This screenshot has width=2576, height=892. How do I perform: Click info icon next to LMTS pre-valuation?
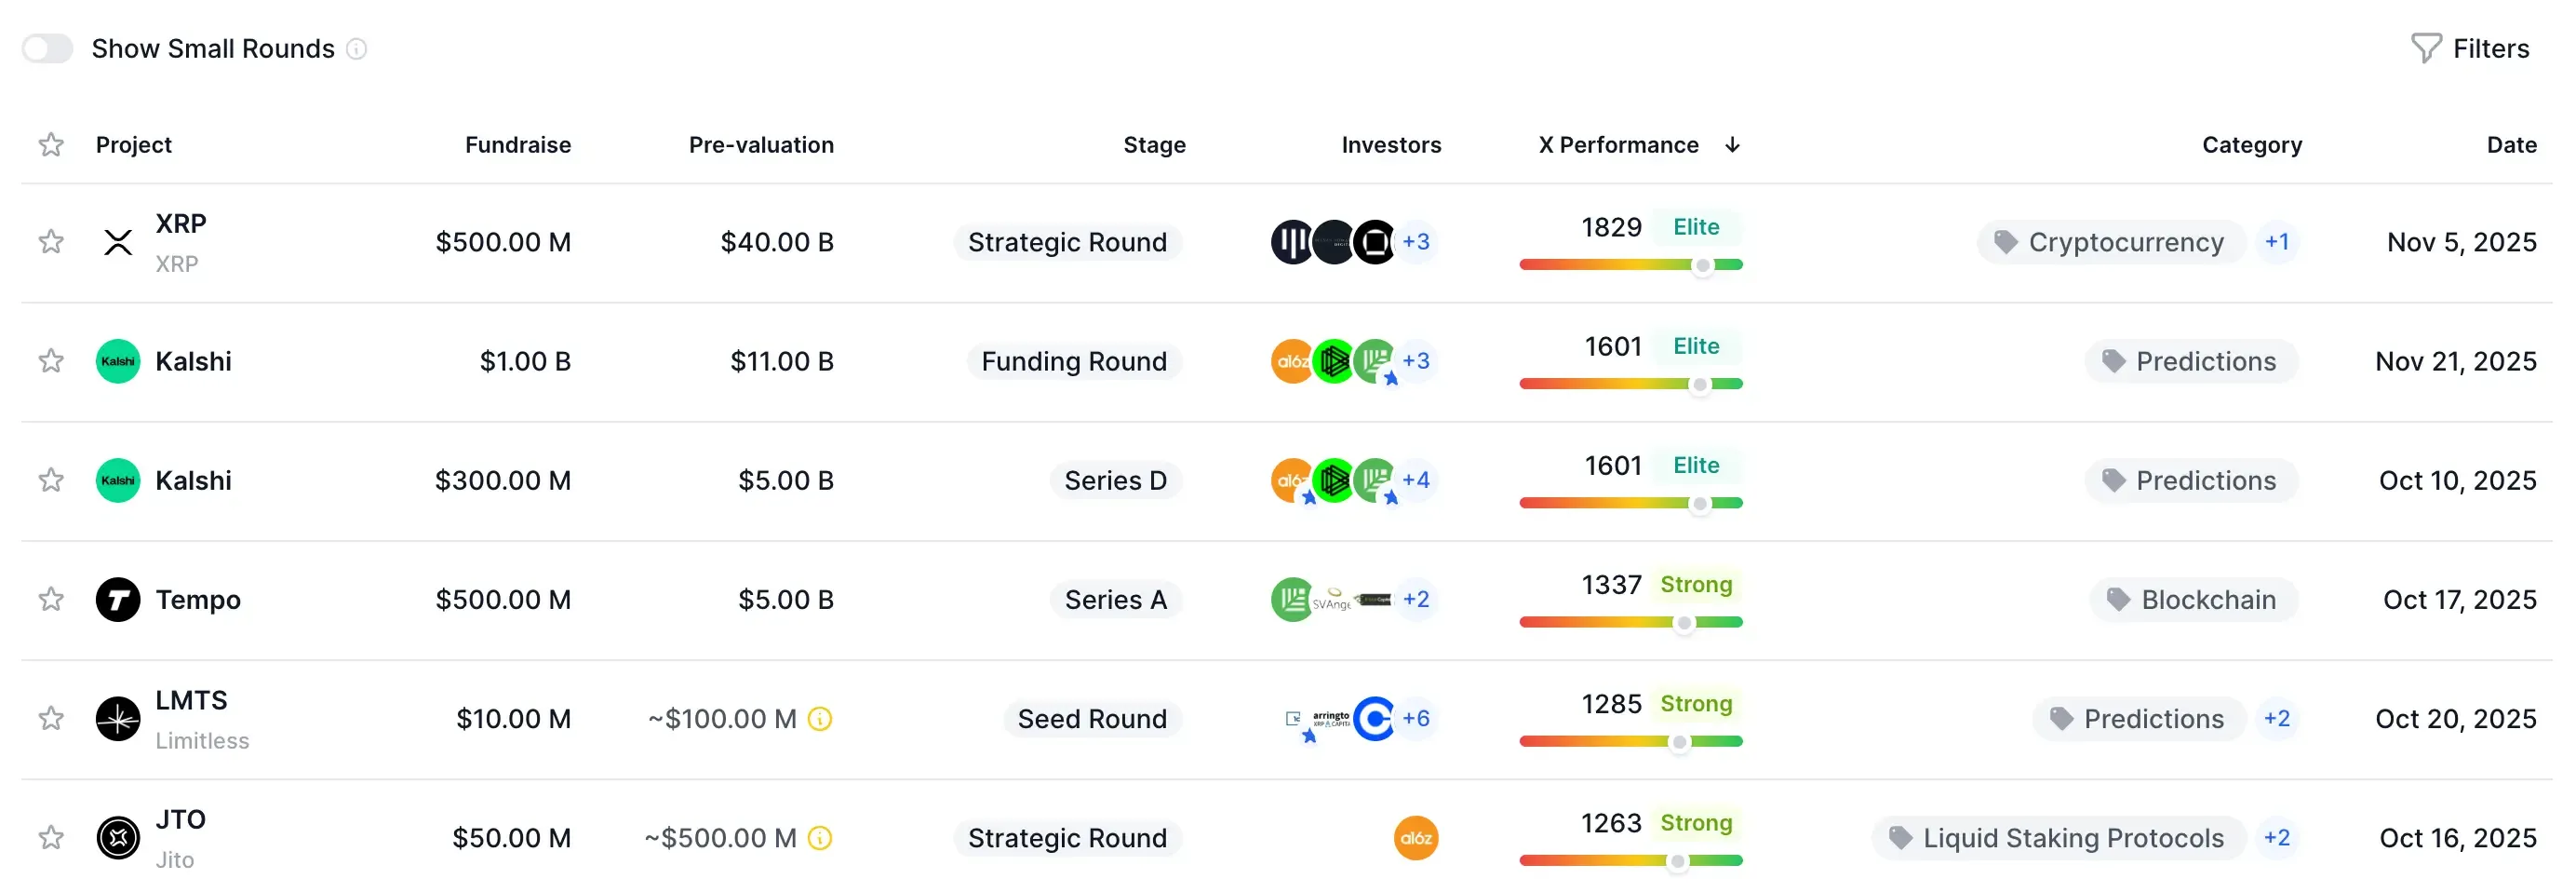click(x=820, y=718)
